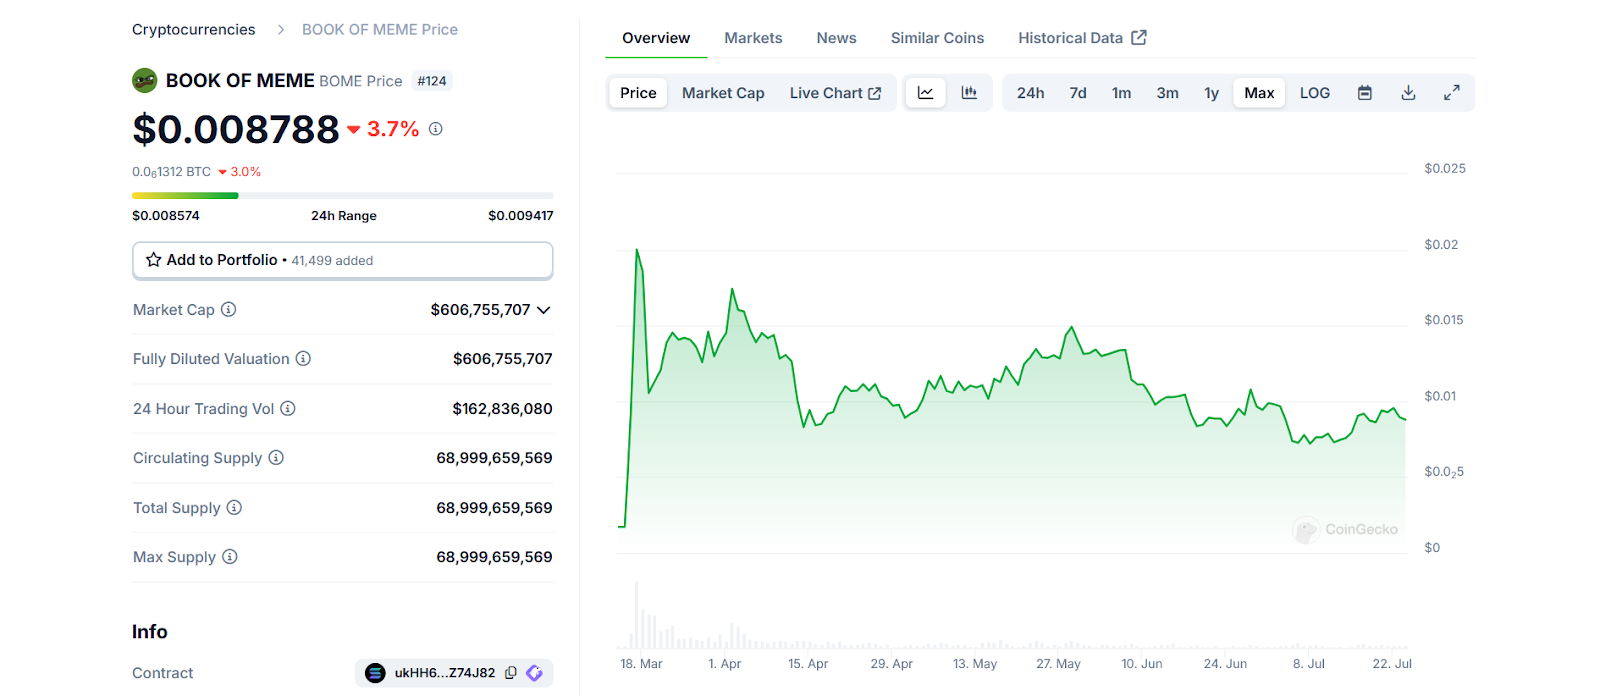Click the Solana chain icon on contract
This screenshot has height=696, width=1600.
375,673
